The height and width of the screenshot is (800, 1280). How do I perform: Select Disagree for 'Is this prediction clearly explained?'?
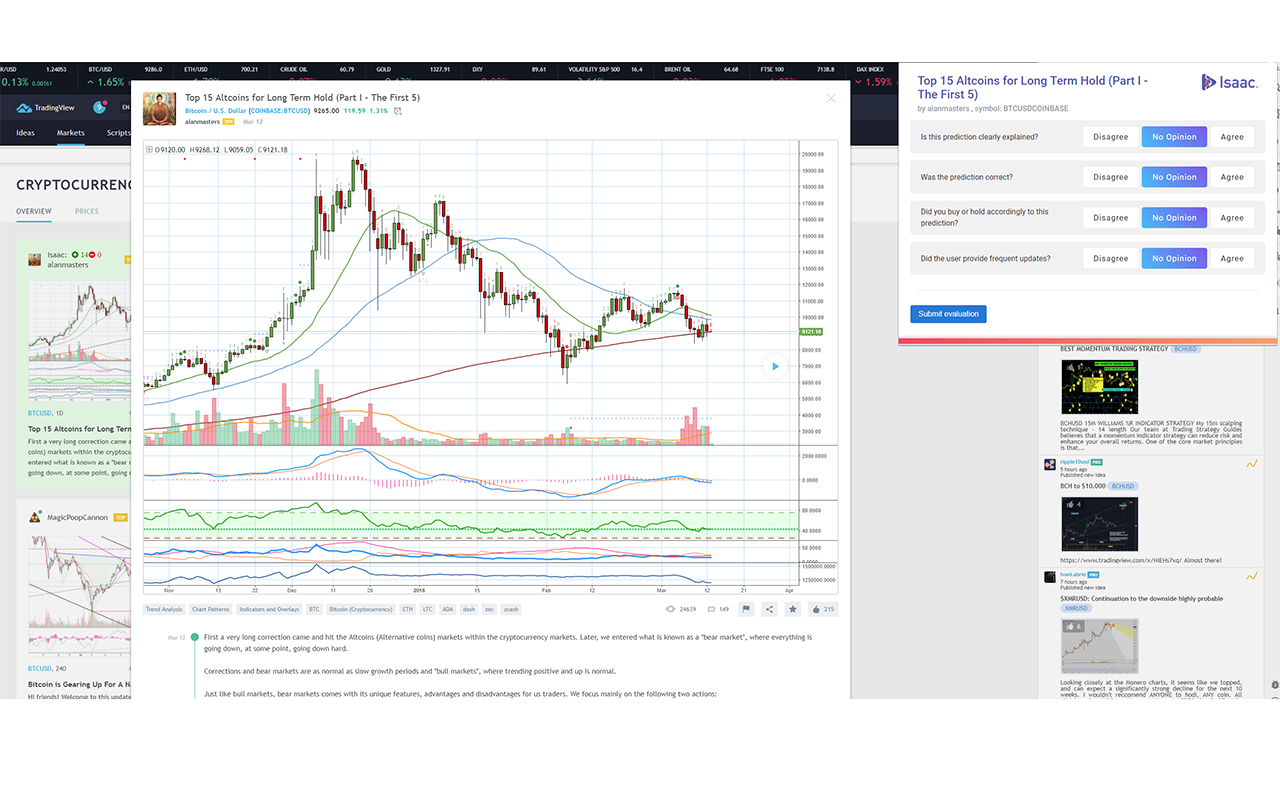tap(1110, 136)
